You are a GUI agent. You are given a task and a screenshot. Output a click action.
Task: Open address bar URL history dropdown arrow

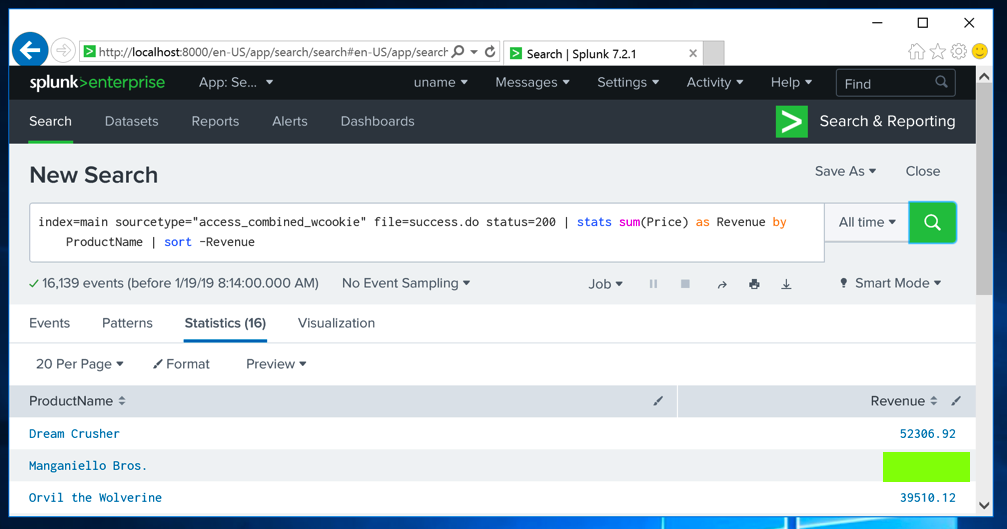click(x=474, y=51)
